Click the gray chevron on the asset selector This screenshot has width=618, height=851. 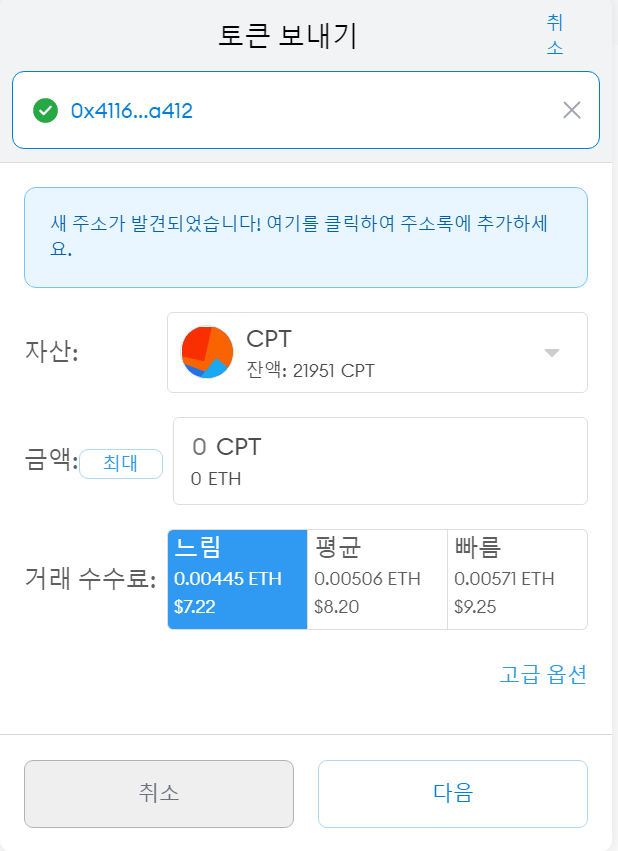pyautogui.click(x=549, y=352)
